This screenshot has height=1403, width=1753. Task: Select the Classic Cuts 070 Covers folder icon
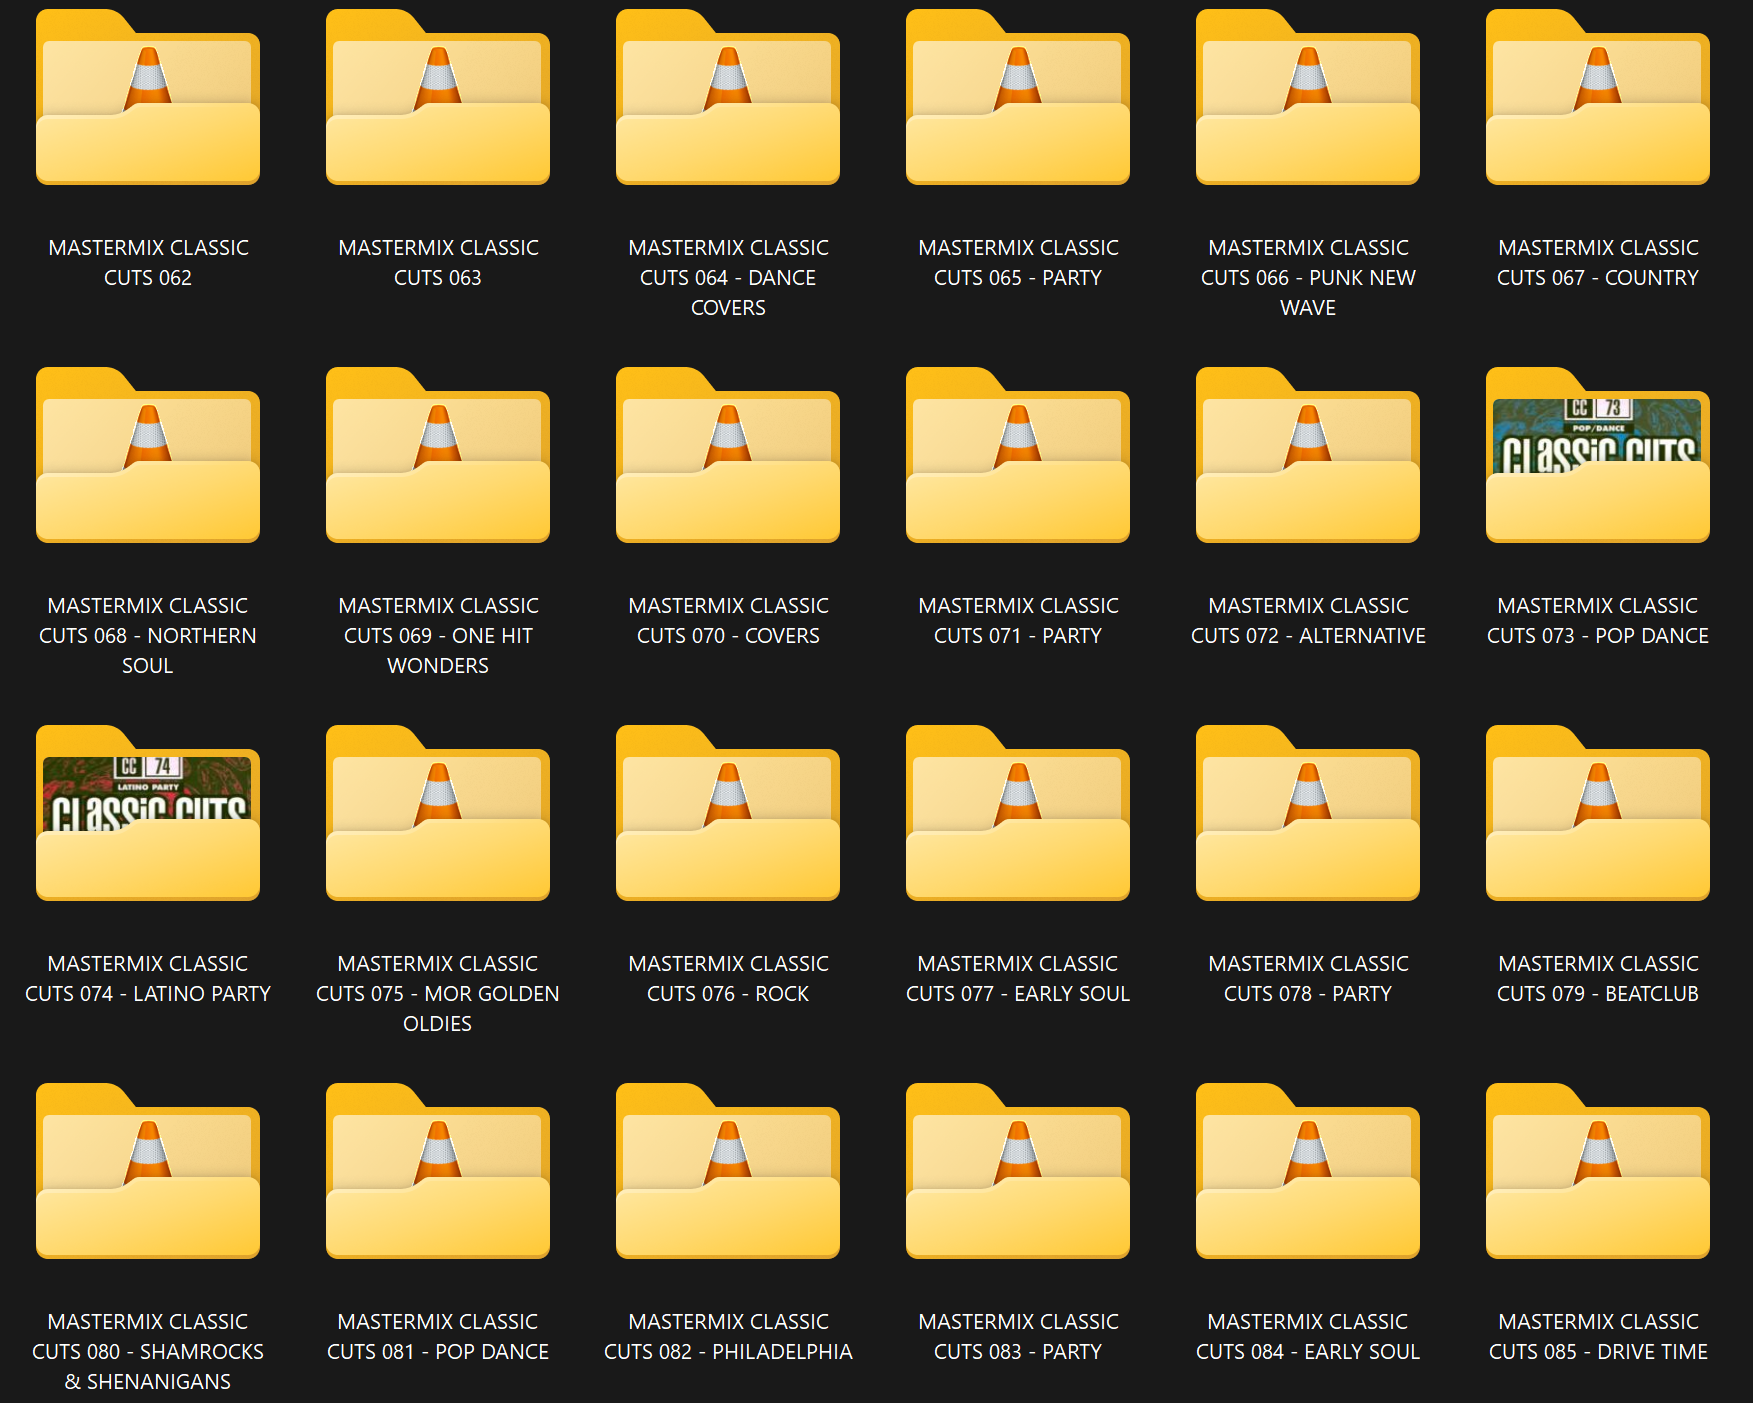point(728,455)
